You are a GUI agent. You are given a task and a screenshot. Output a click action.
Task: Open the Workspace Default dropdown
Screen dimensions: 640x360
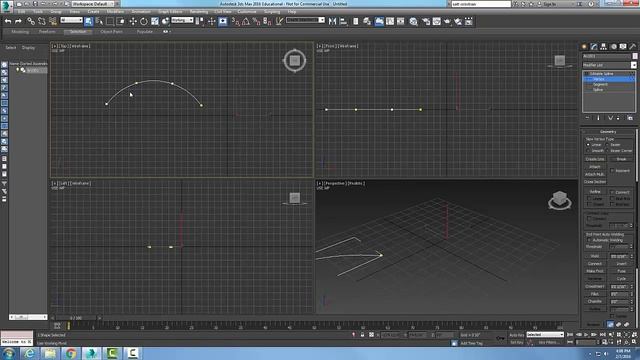coord(93,4)
